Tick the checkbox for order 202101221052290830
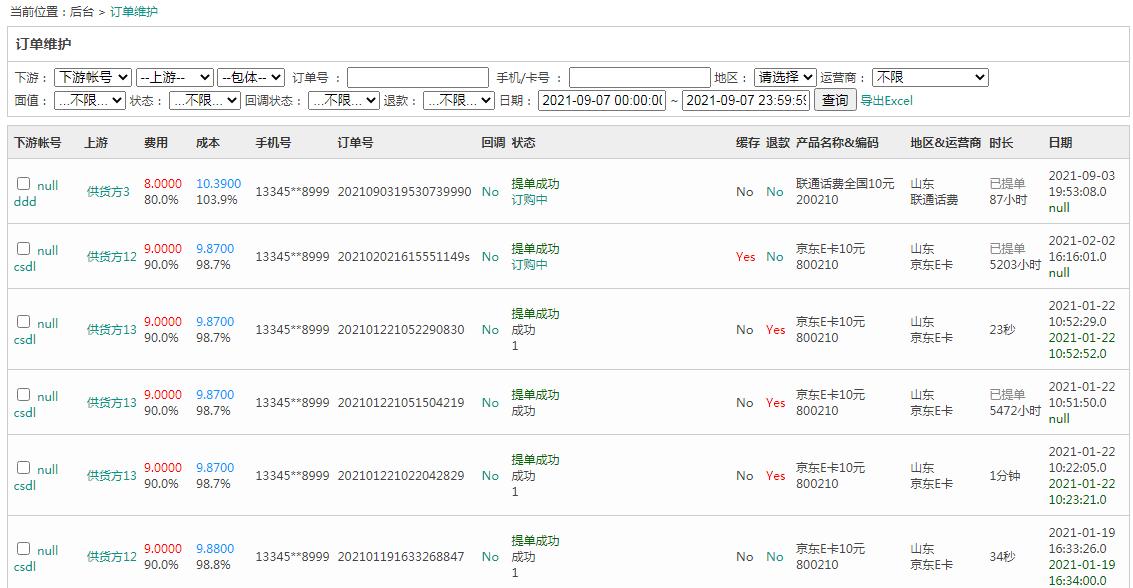Image resolution: width=1133 pixels, height=588 pixels. coord(24,322)
